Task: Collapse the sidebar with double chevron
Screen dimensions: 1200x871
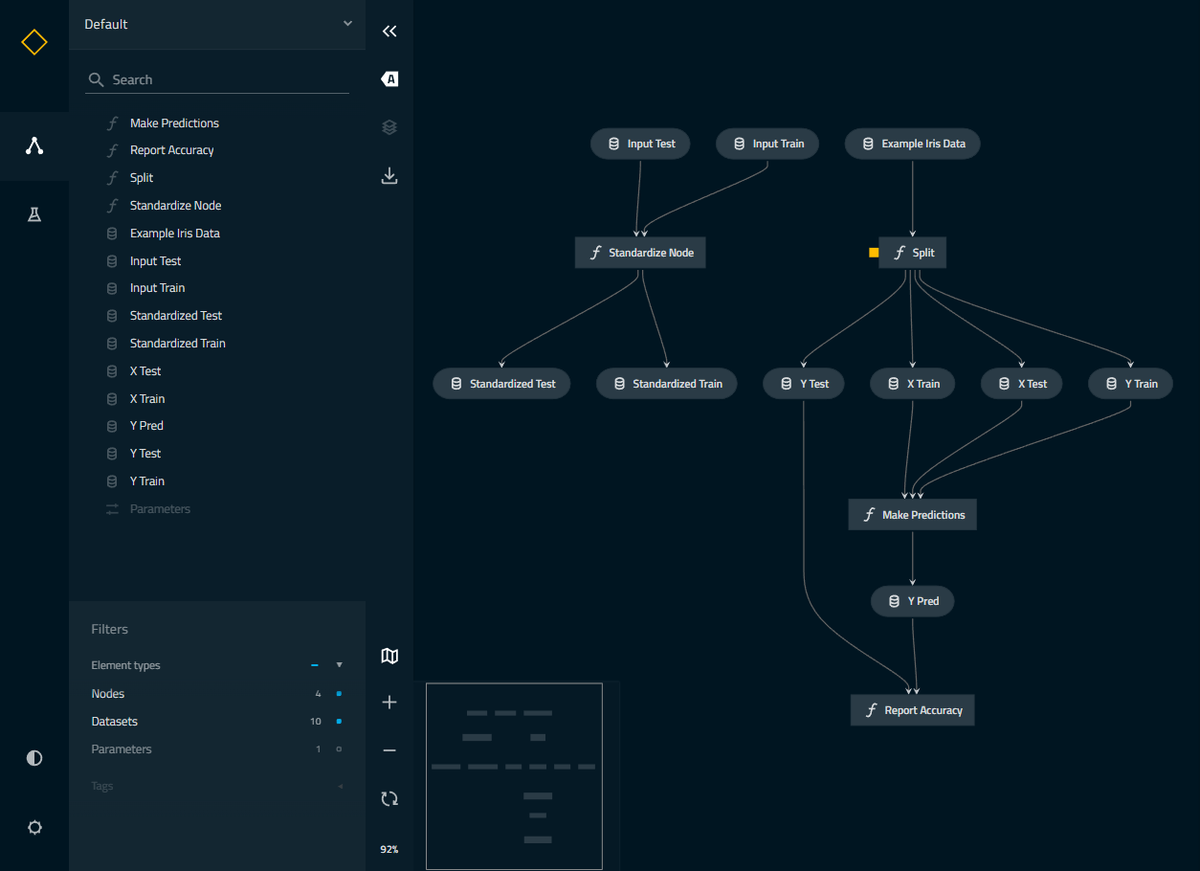Action: pyautogui.click(x=390, y=31)
